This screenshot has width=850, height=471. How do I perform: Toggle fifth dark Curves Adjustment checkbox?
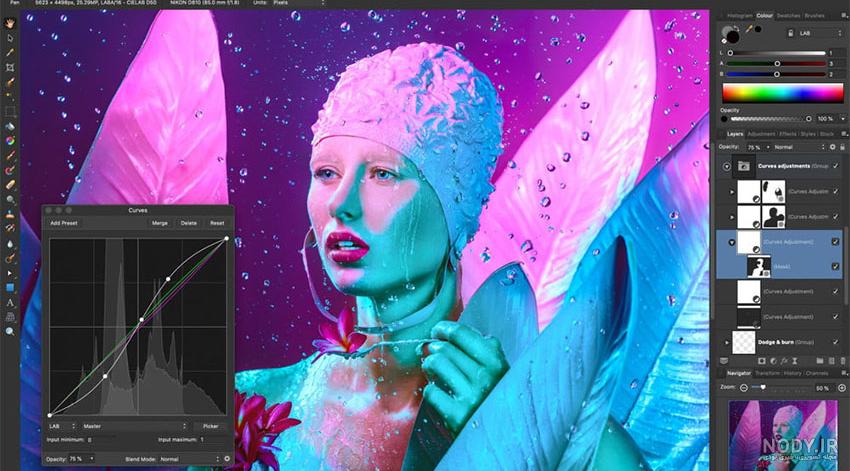[x=835, y=317]
